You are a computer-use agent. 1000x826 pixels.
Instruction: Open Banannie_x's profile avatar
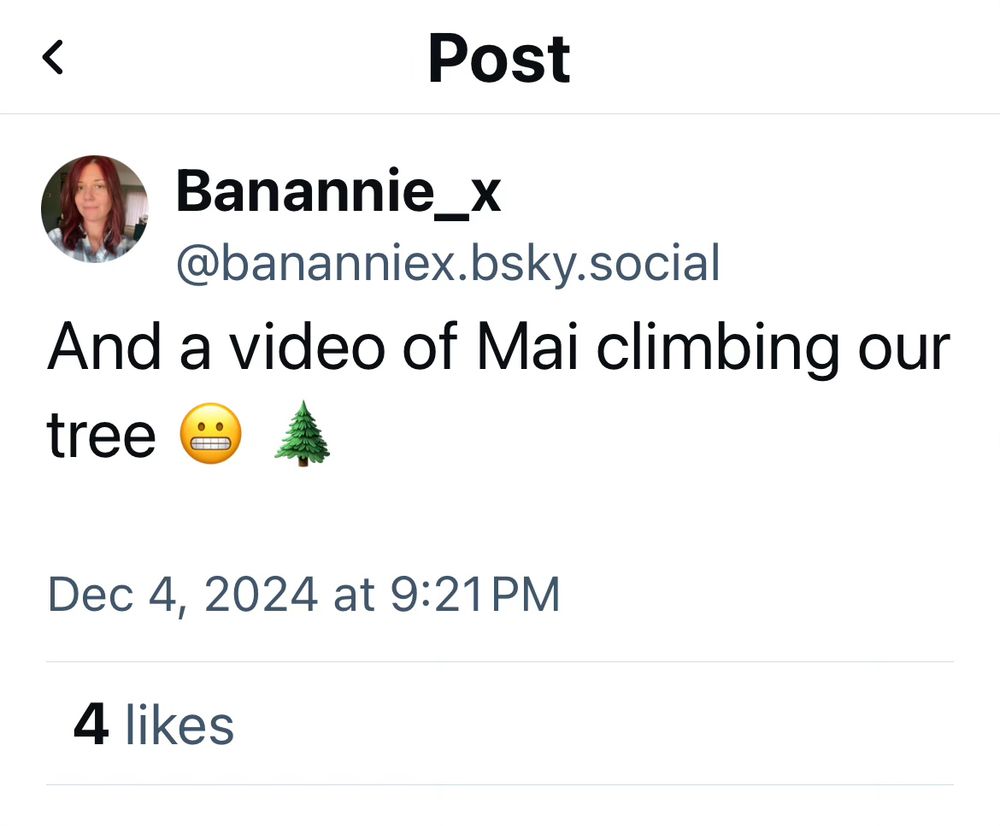[x=94, y=209]
